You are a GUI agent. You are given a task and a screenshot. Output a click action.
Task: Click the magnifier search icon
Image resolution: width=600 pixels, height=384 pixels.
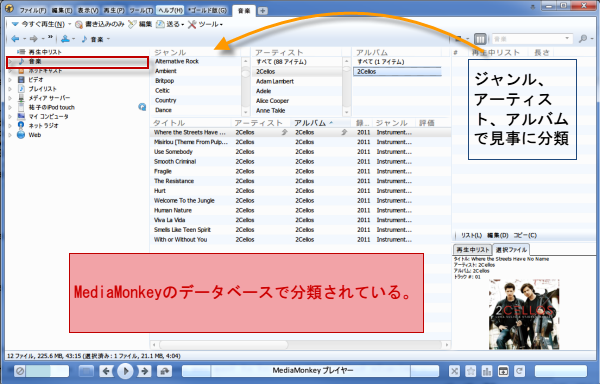583,39
